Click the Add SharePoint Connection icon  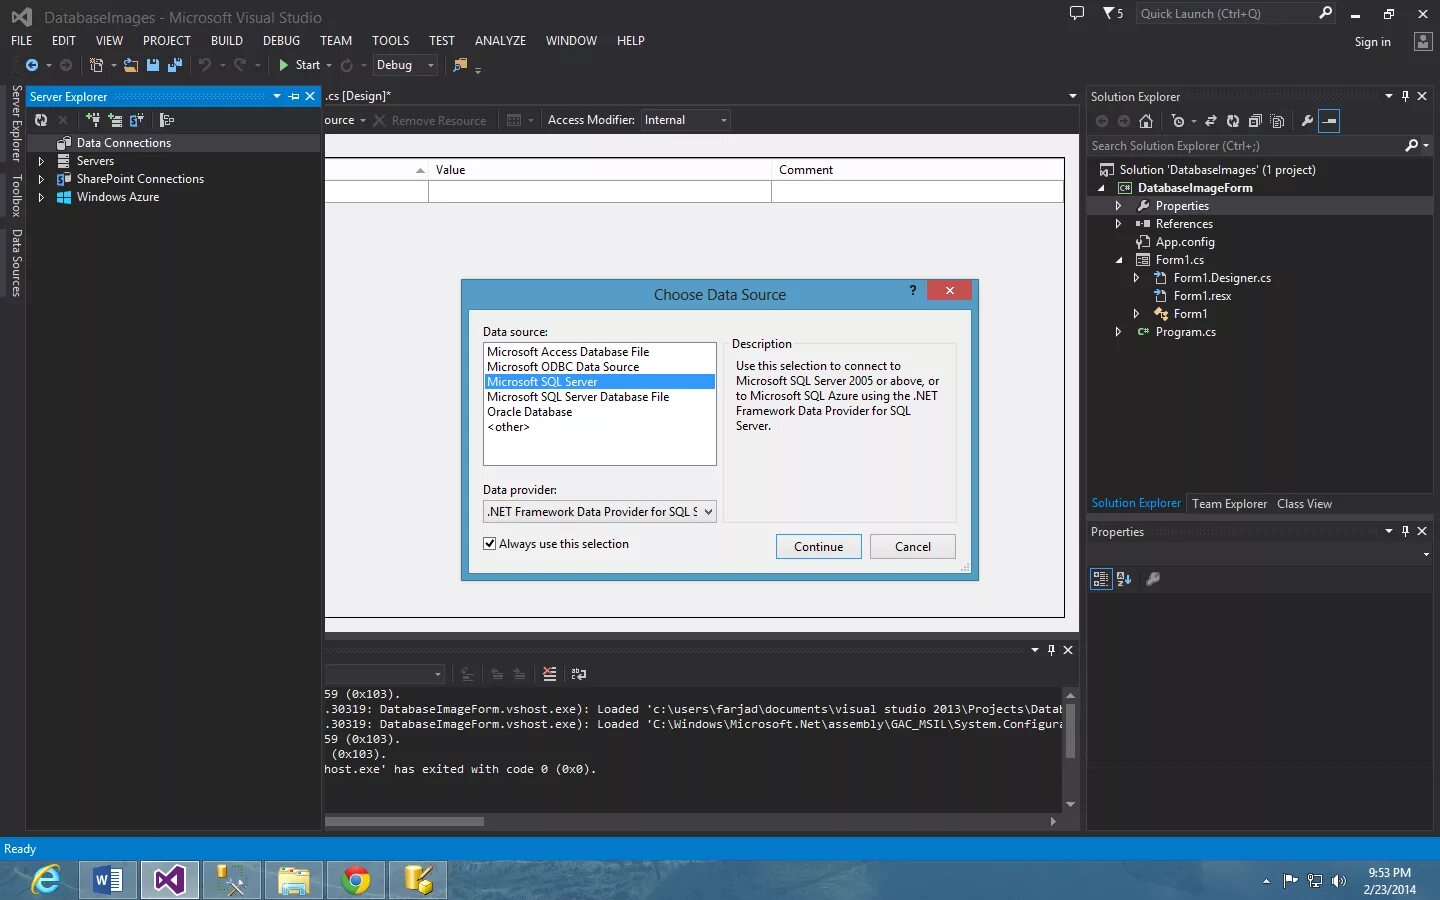point(137,120)
